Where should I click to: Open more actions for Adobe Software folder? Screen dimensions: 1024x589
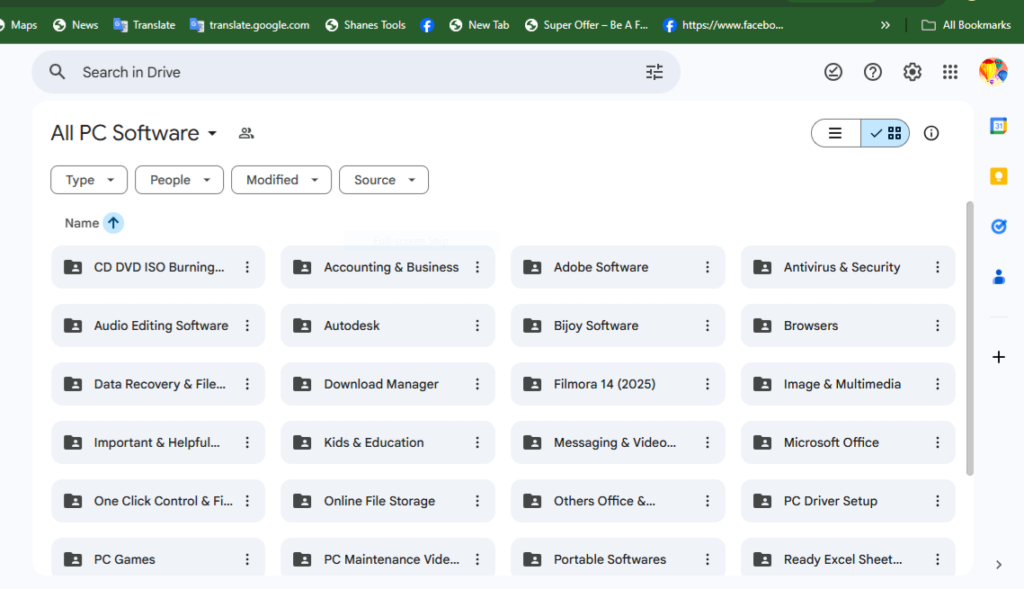pos(707,267)
